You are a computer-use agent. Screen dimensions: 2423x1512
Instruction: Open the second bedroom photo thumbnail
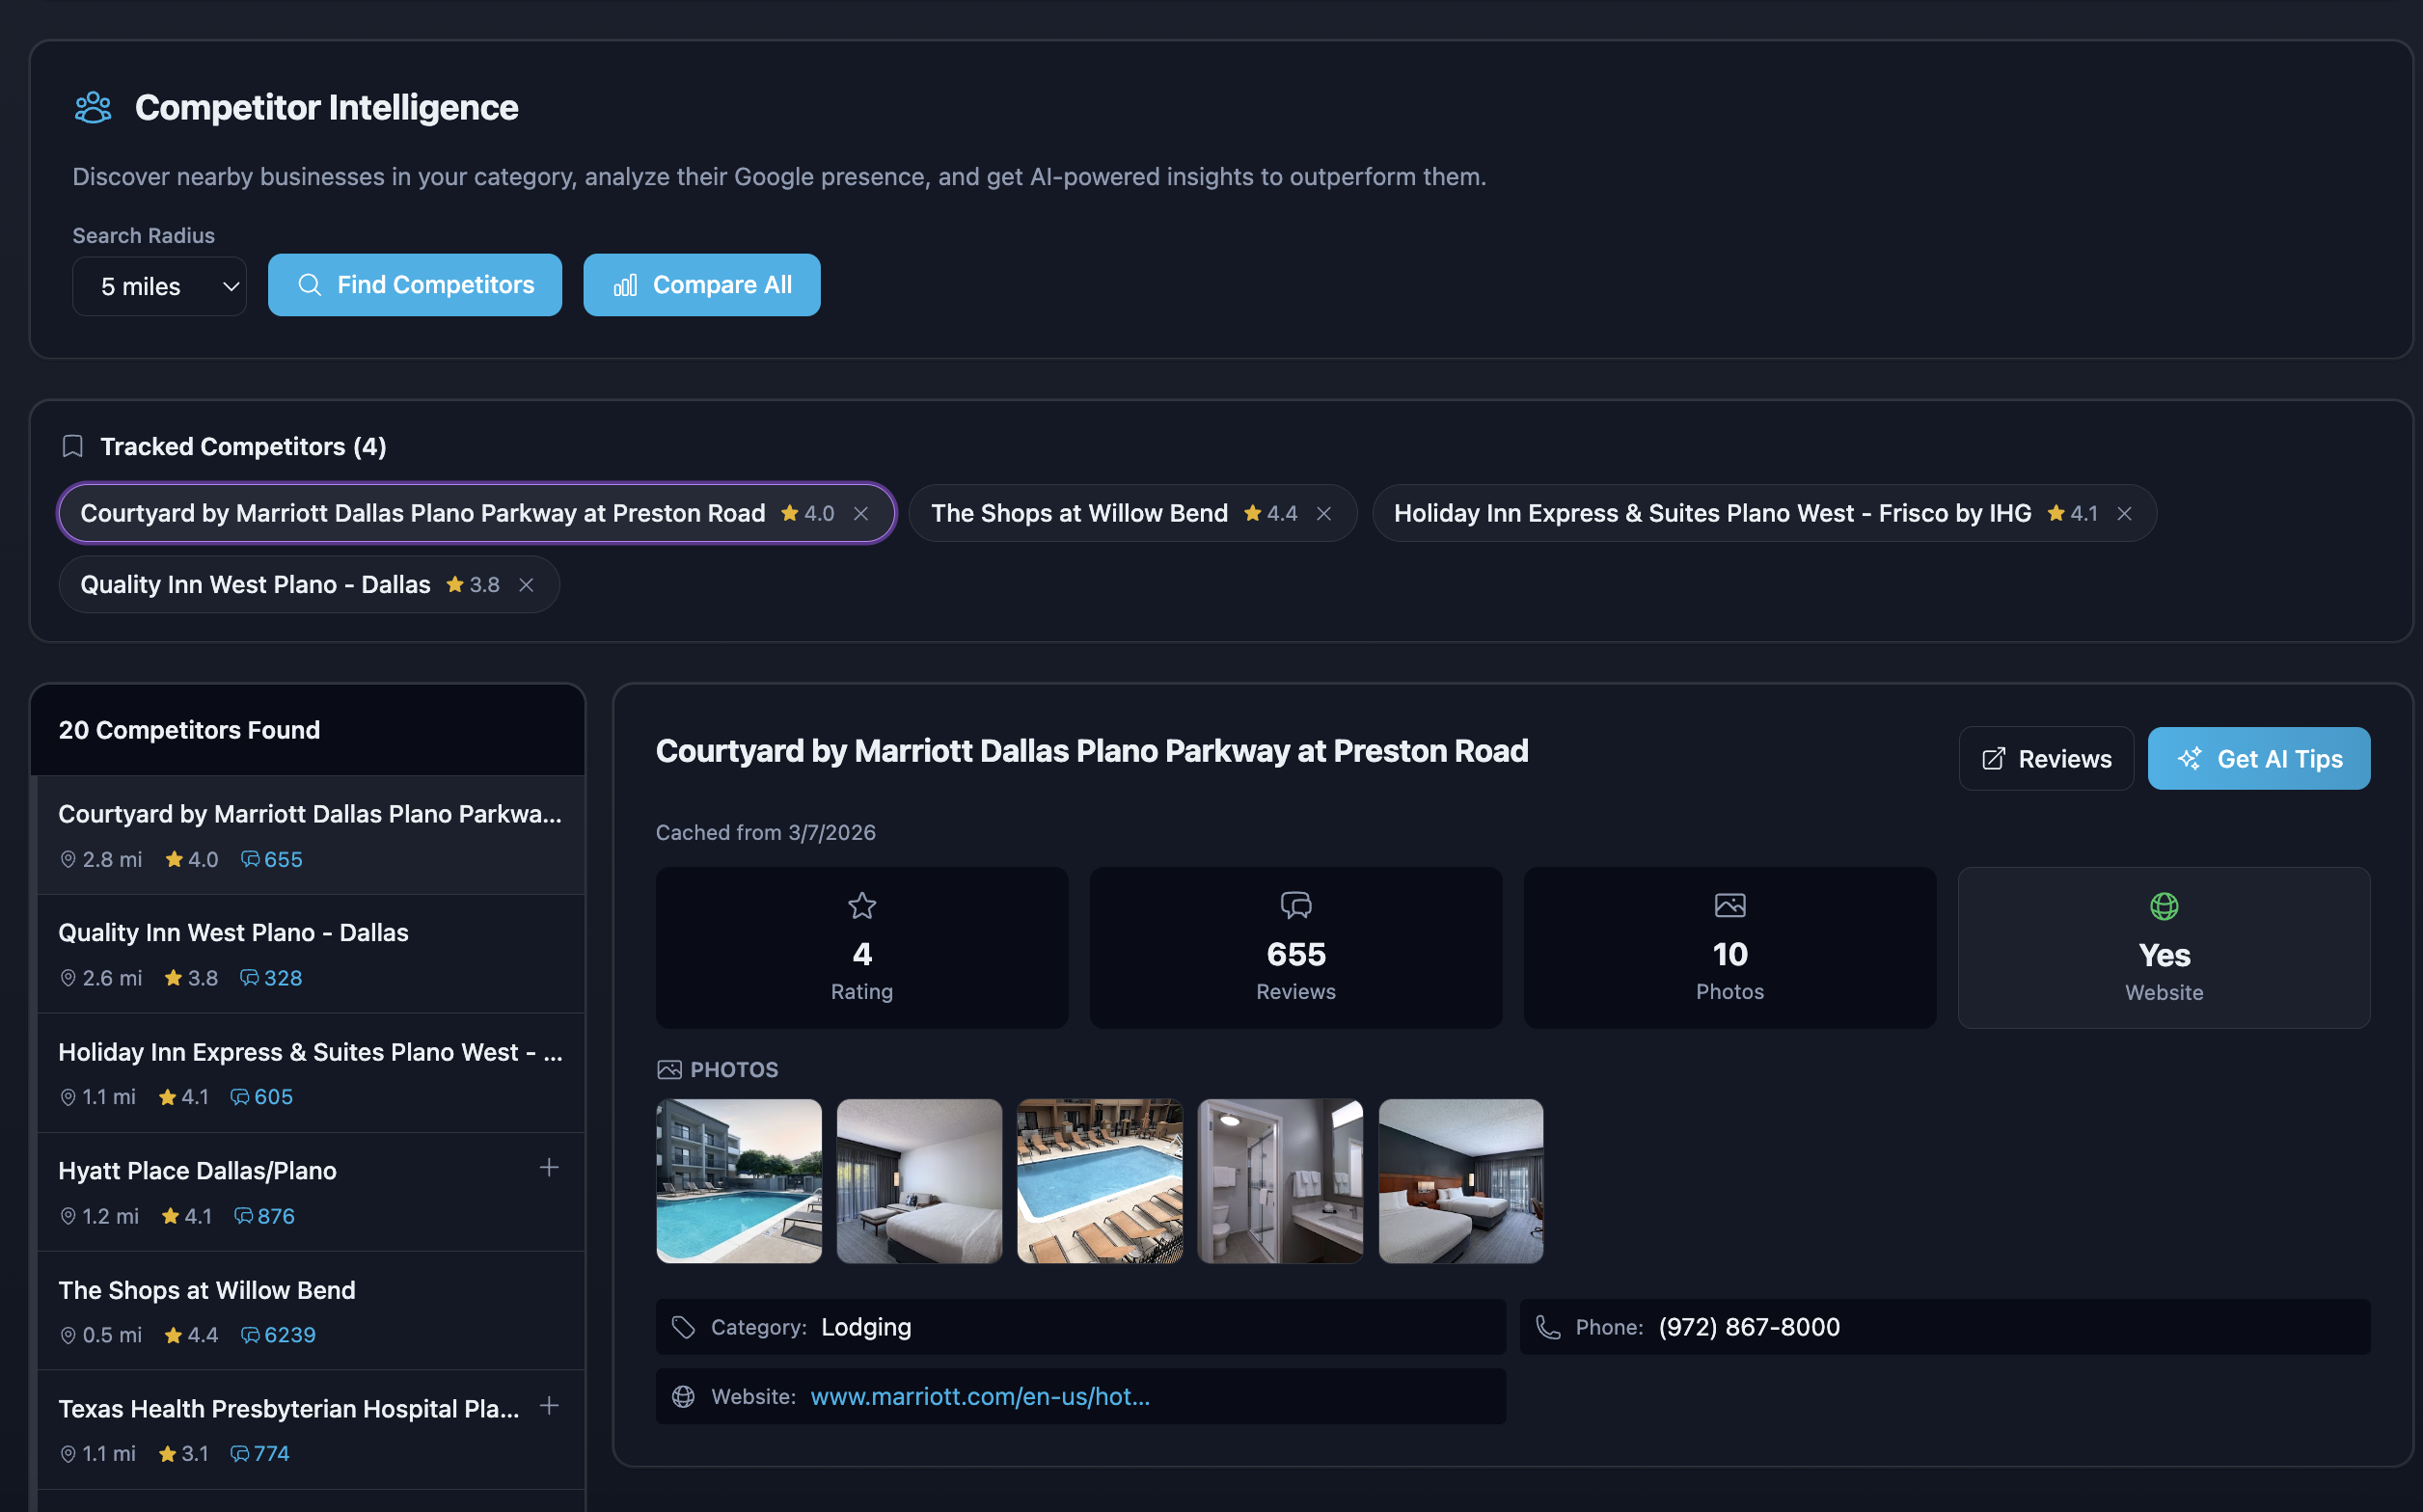pos(919,1181)
